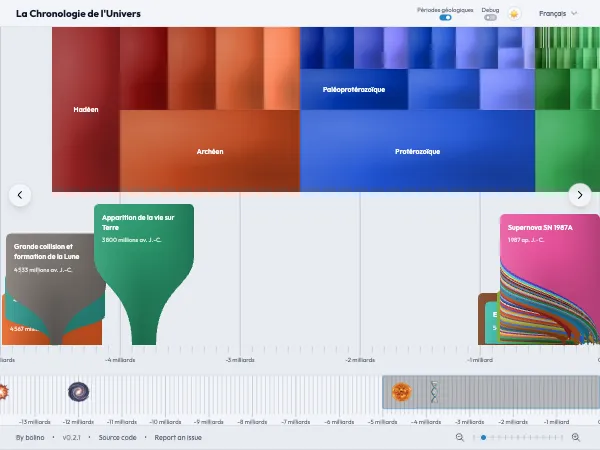Click the DNA helix icon in minimap
Image resolution: width=600 pixels, height=450 pixels.
pyautogui.click(x=434, y=392)
